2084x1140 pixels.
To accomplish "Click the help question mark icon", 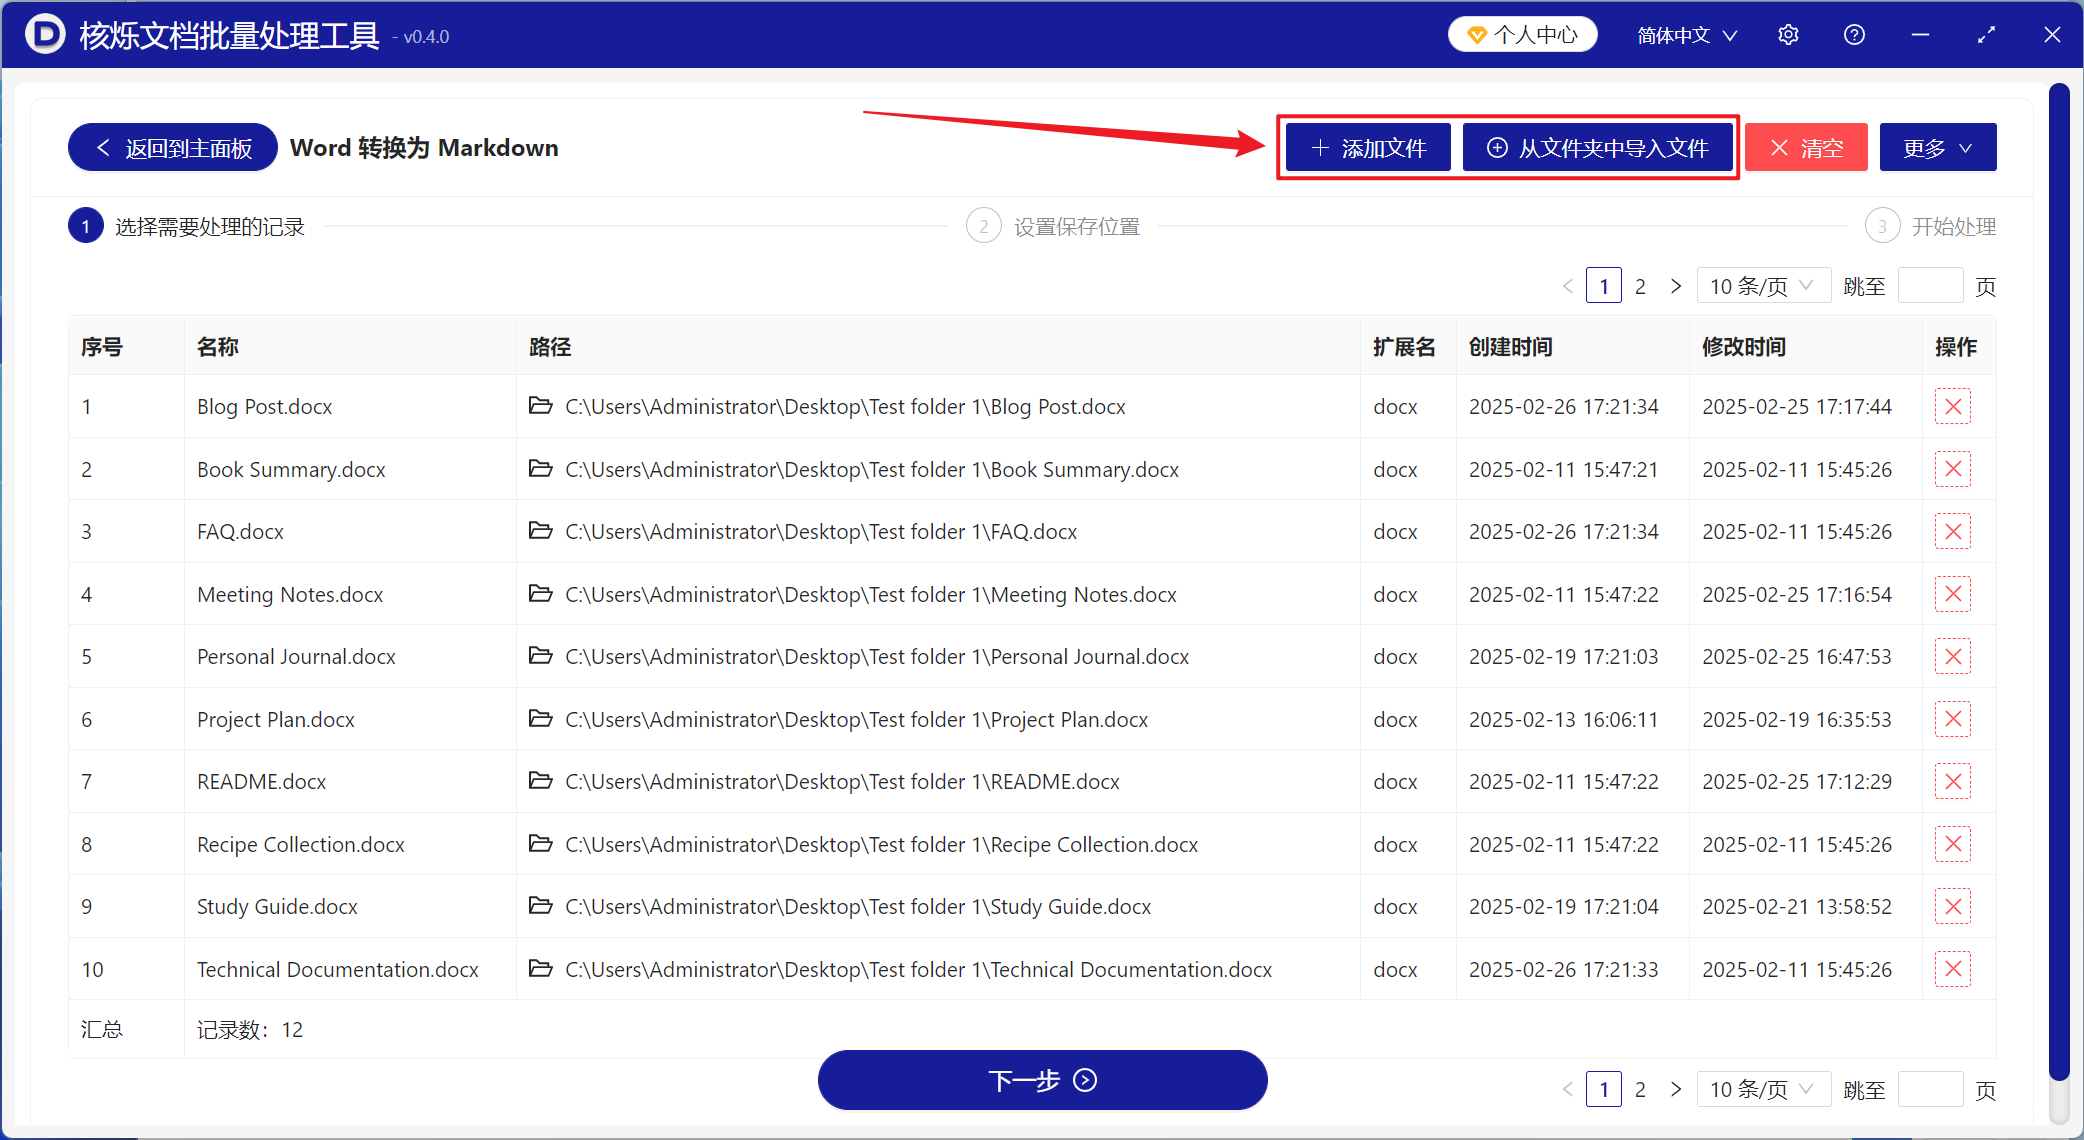I will coord(1855,34).
